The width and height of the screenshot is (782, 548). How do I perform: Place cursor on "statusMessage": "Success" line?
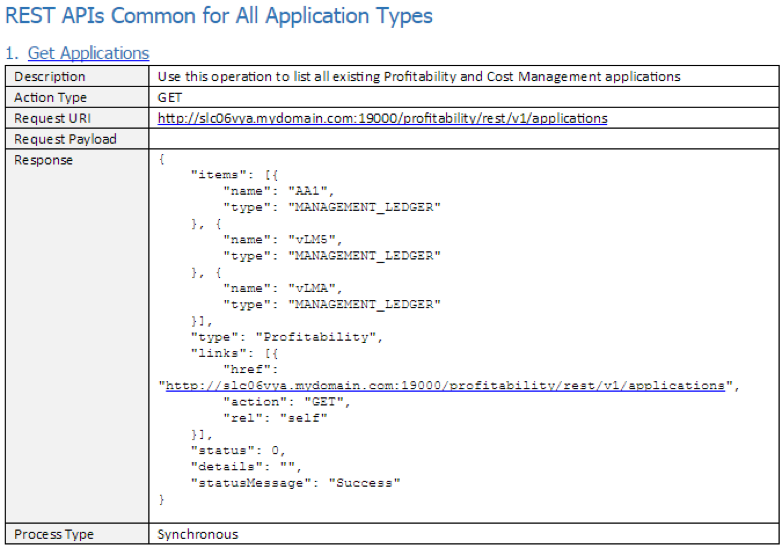(296, 483)
